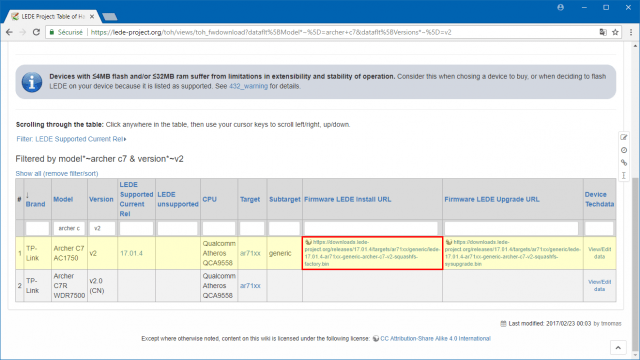Open ar71xx target link in Archer C7R row
This screenshot has height=360, width=640.
250,286
